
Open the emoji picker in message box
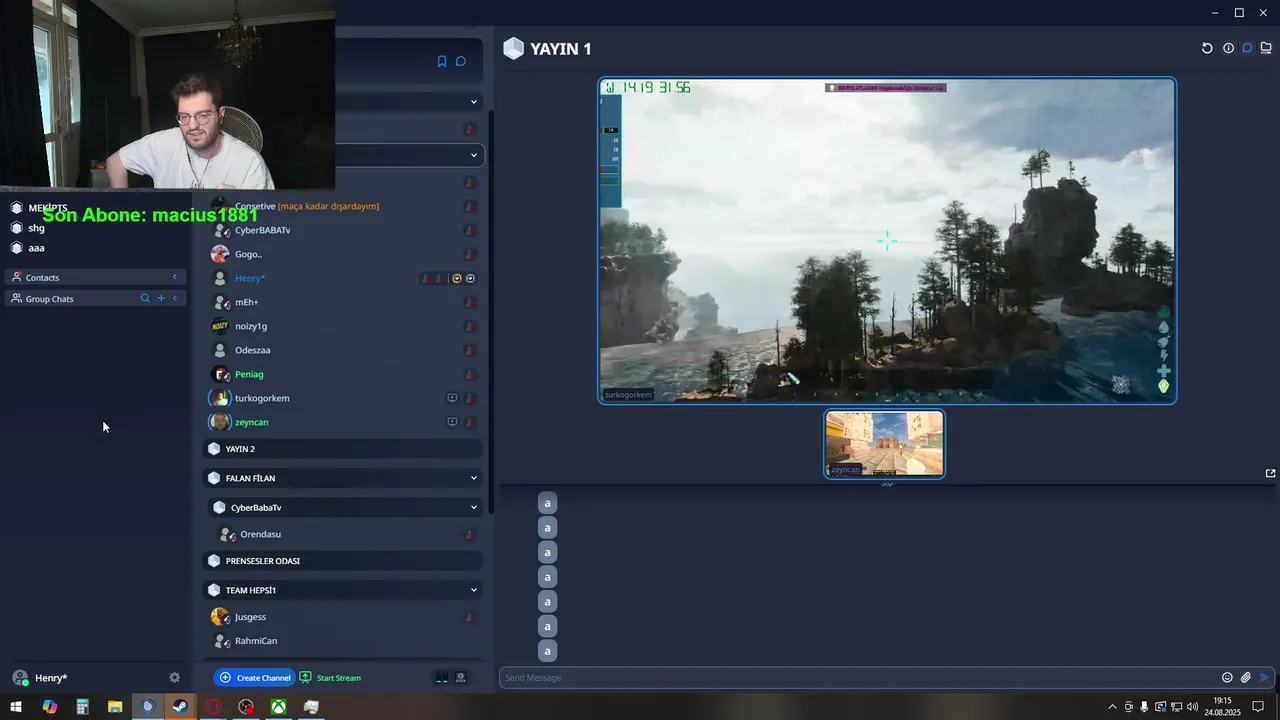coord(1227,677)
